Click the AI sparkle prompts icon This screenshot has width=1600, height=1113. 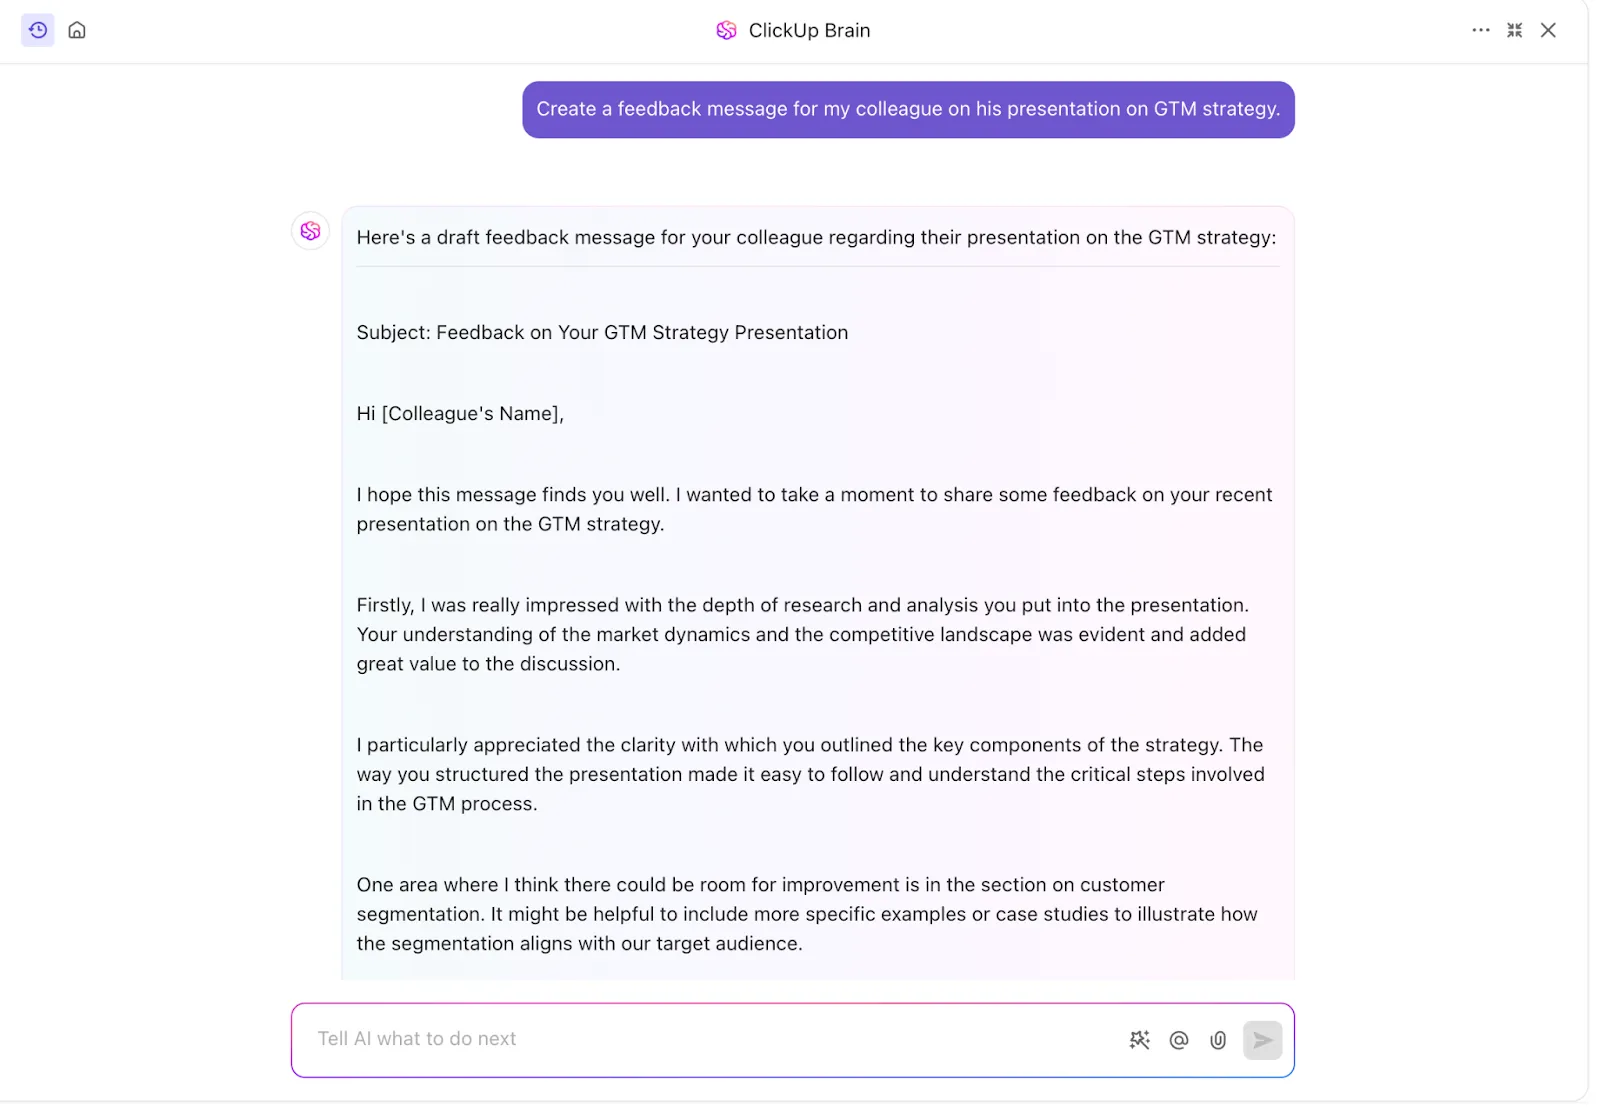[x=1140, y=1040]
